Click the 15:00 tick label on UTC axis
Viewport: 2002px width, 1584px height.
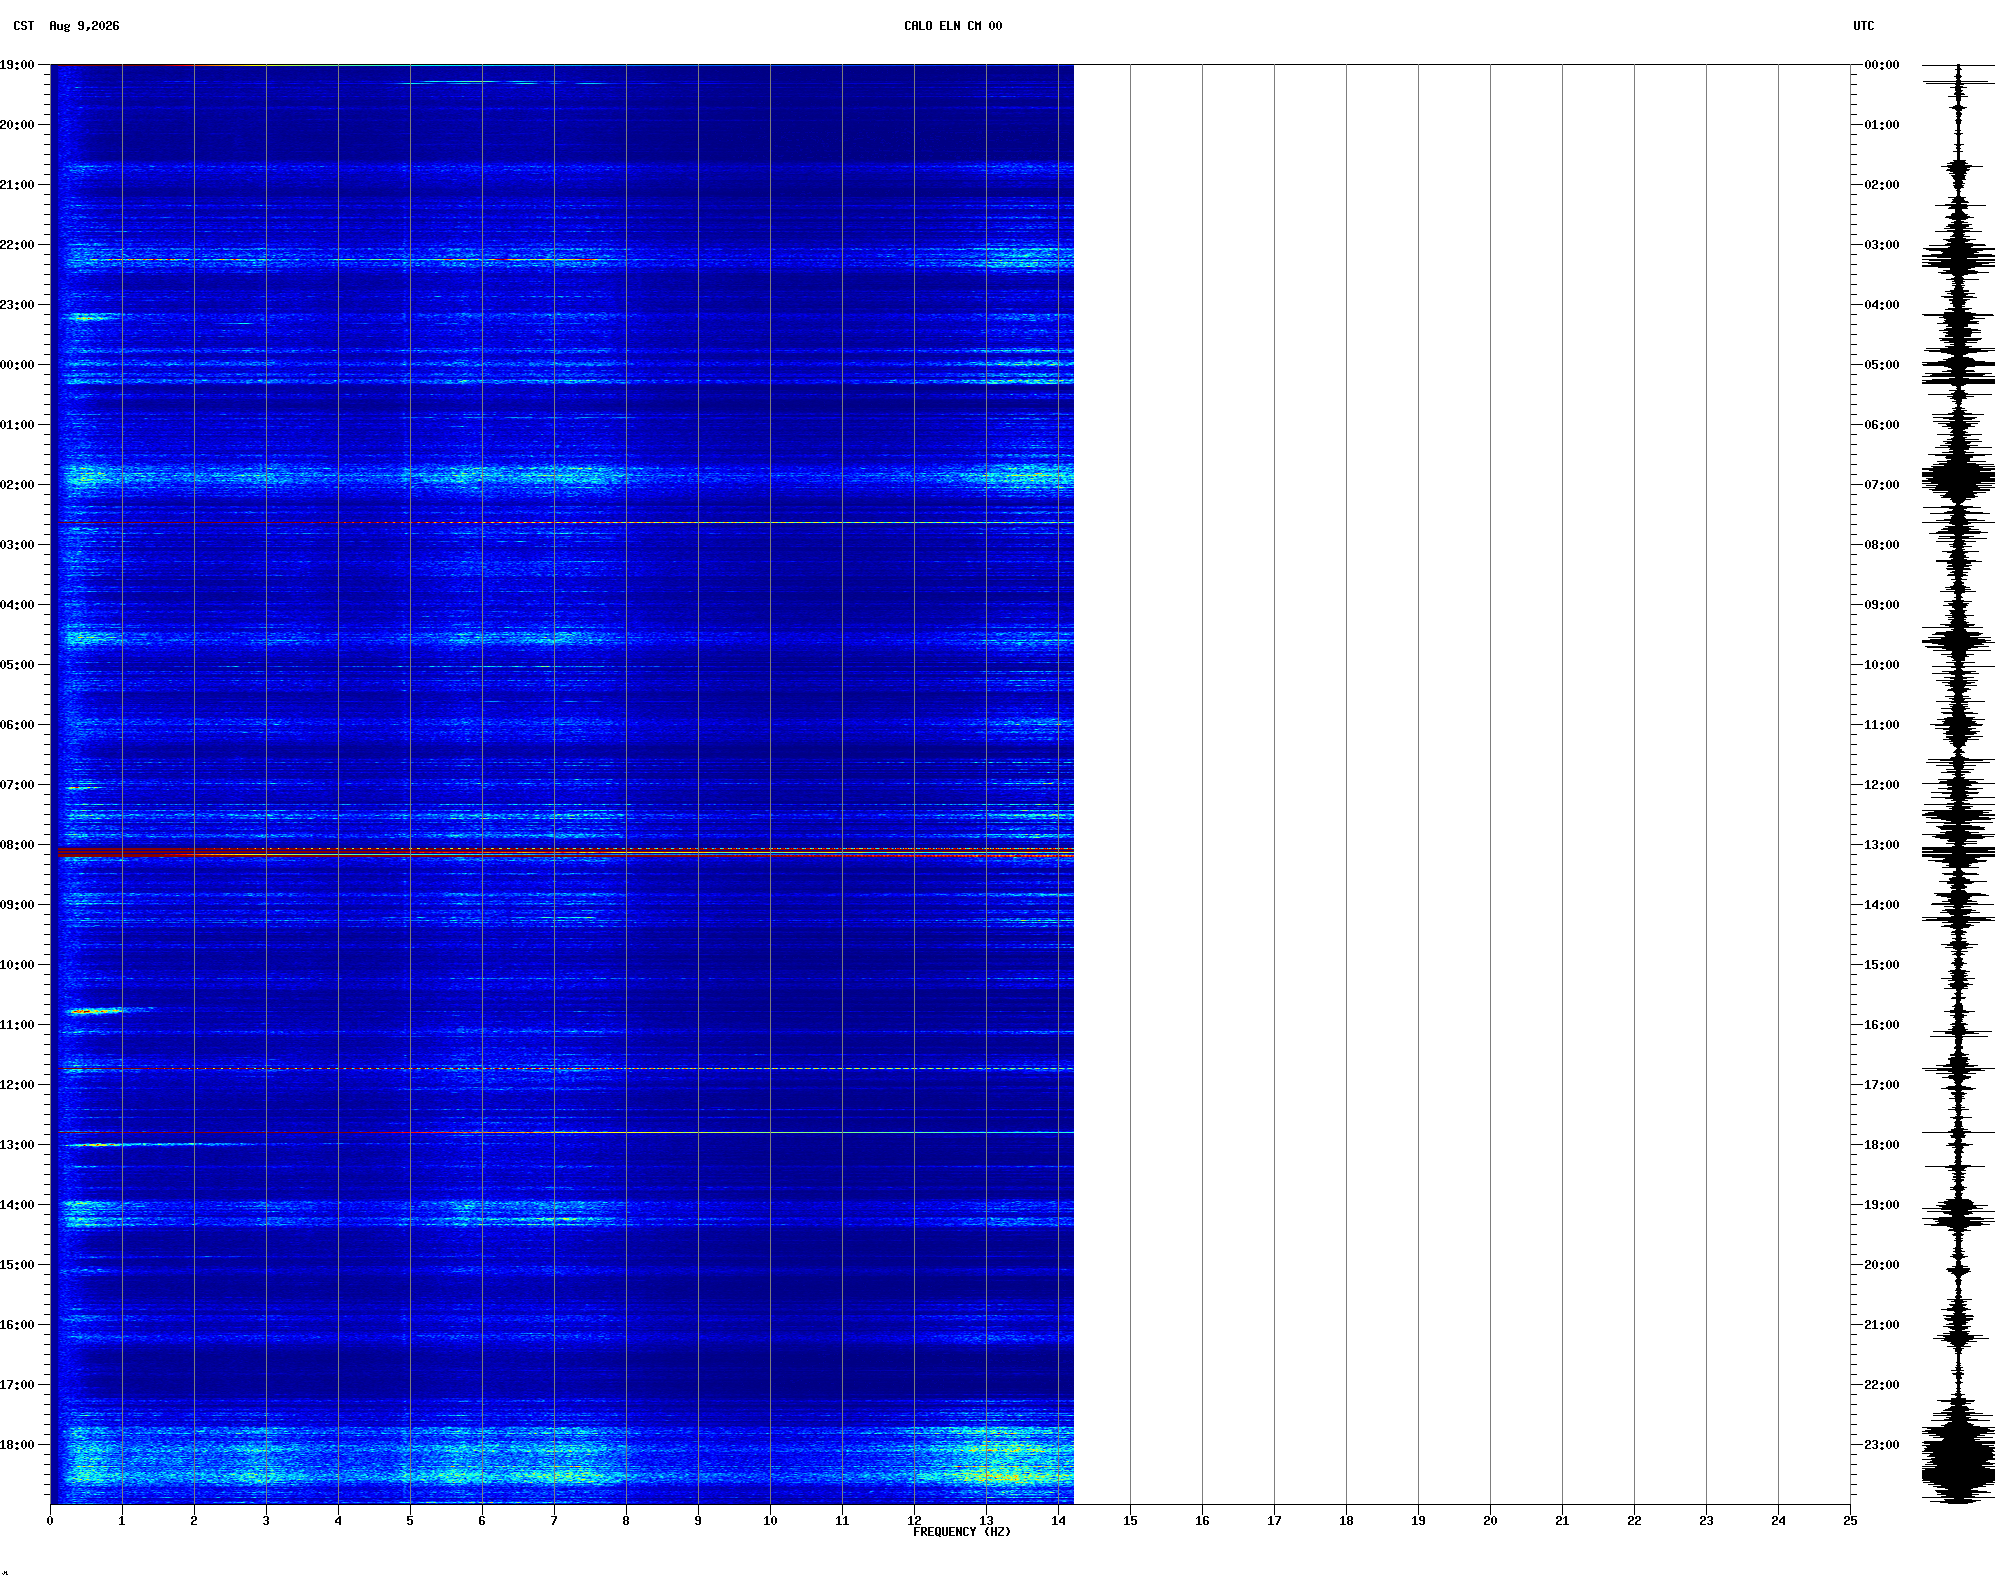click(x=1882, y=965)
